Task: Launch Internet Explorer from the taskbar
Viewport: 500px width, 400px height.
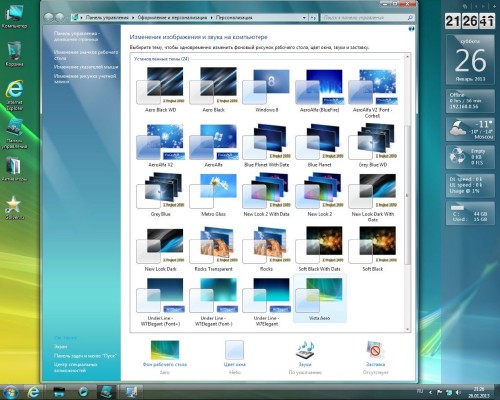Action: [33, 391]
